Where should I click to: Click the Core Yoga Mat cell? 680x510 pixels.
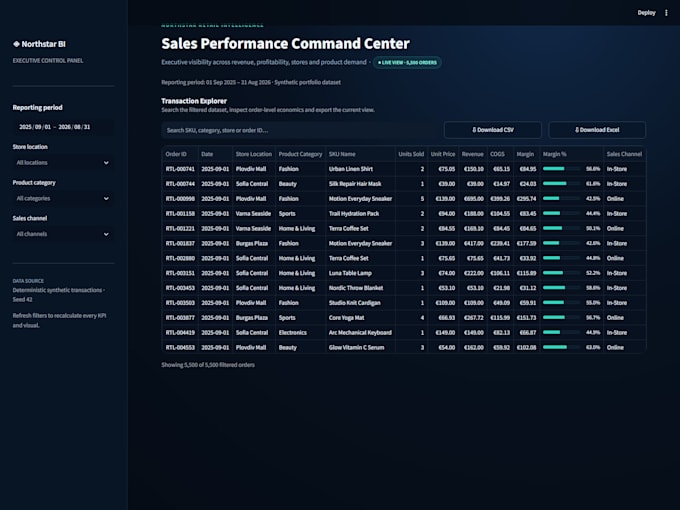tap(360, 317)
